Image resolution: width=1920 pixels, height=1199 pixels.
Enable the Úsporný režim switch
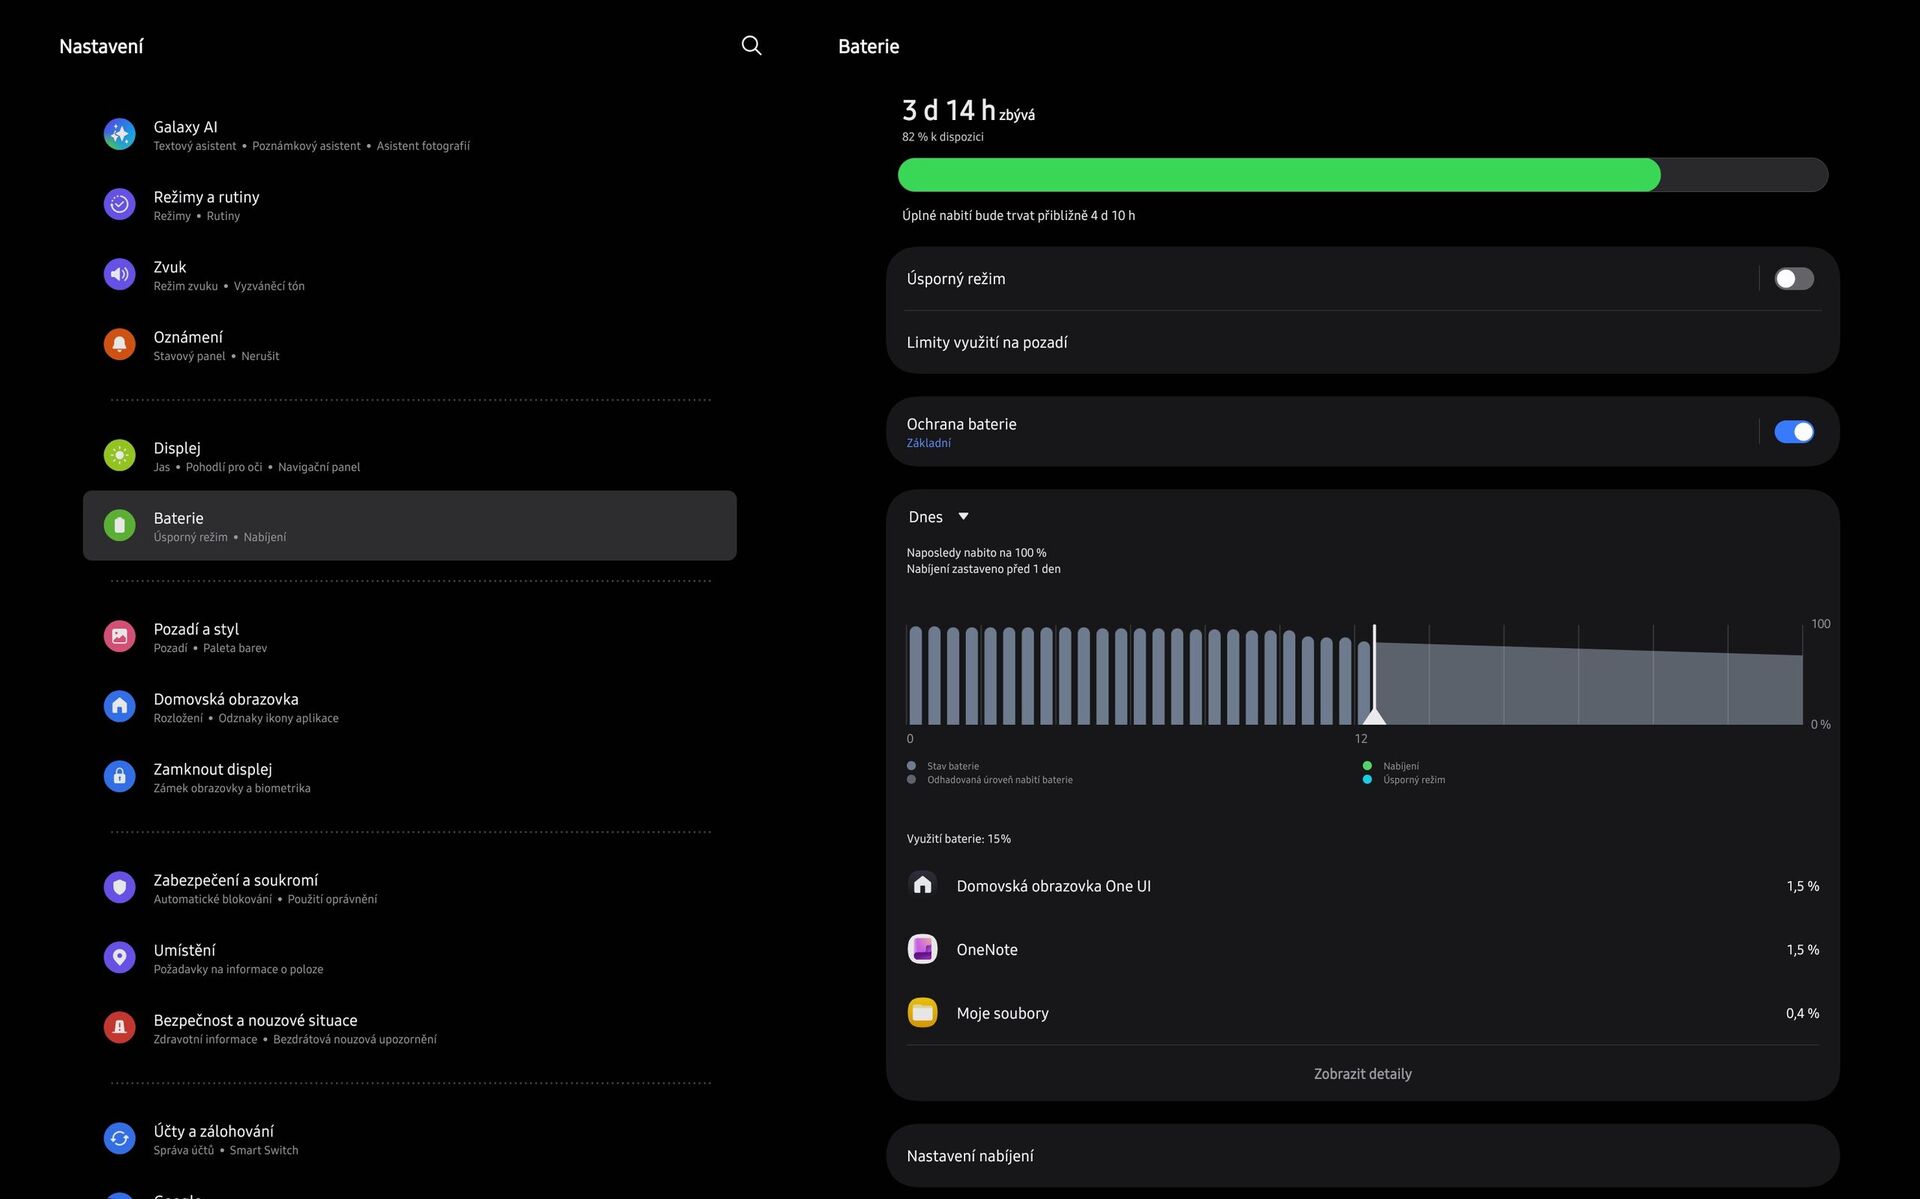tap(1793, 279)
